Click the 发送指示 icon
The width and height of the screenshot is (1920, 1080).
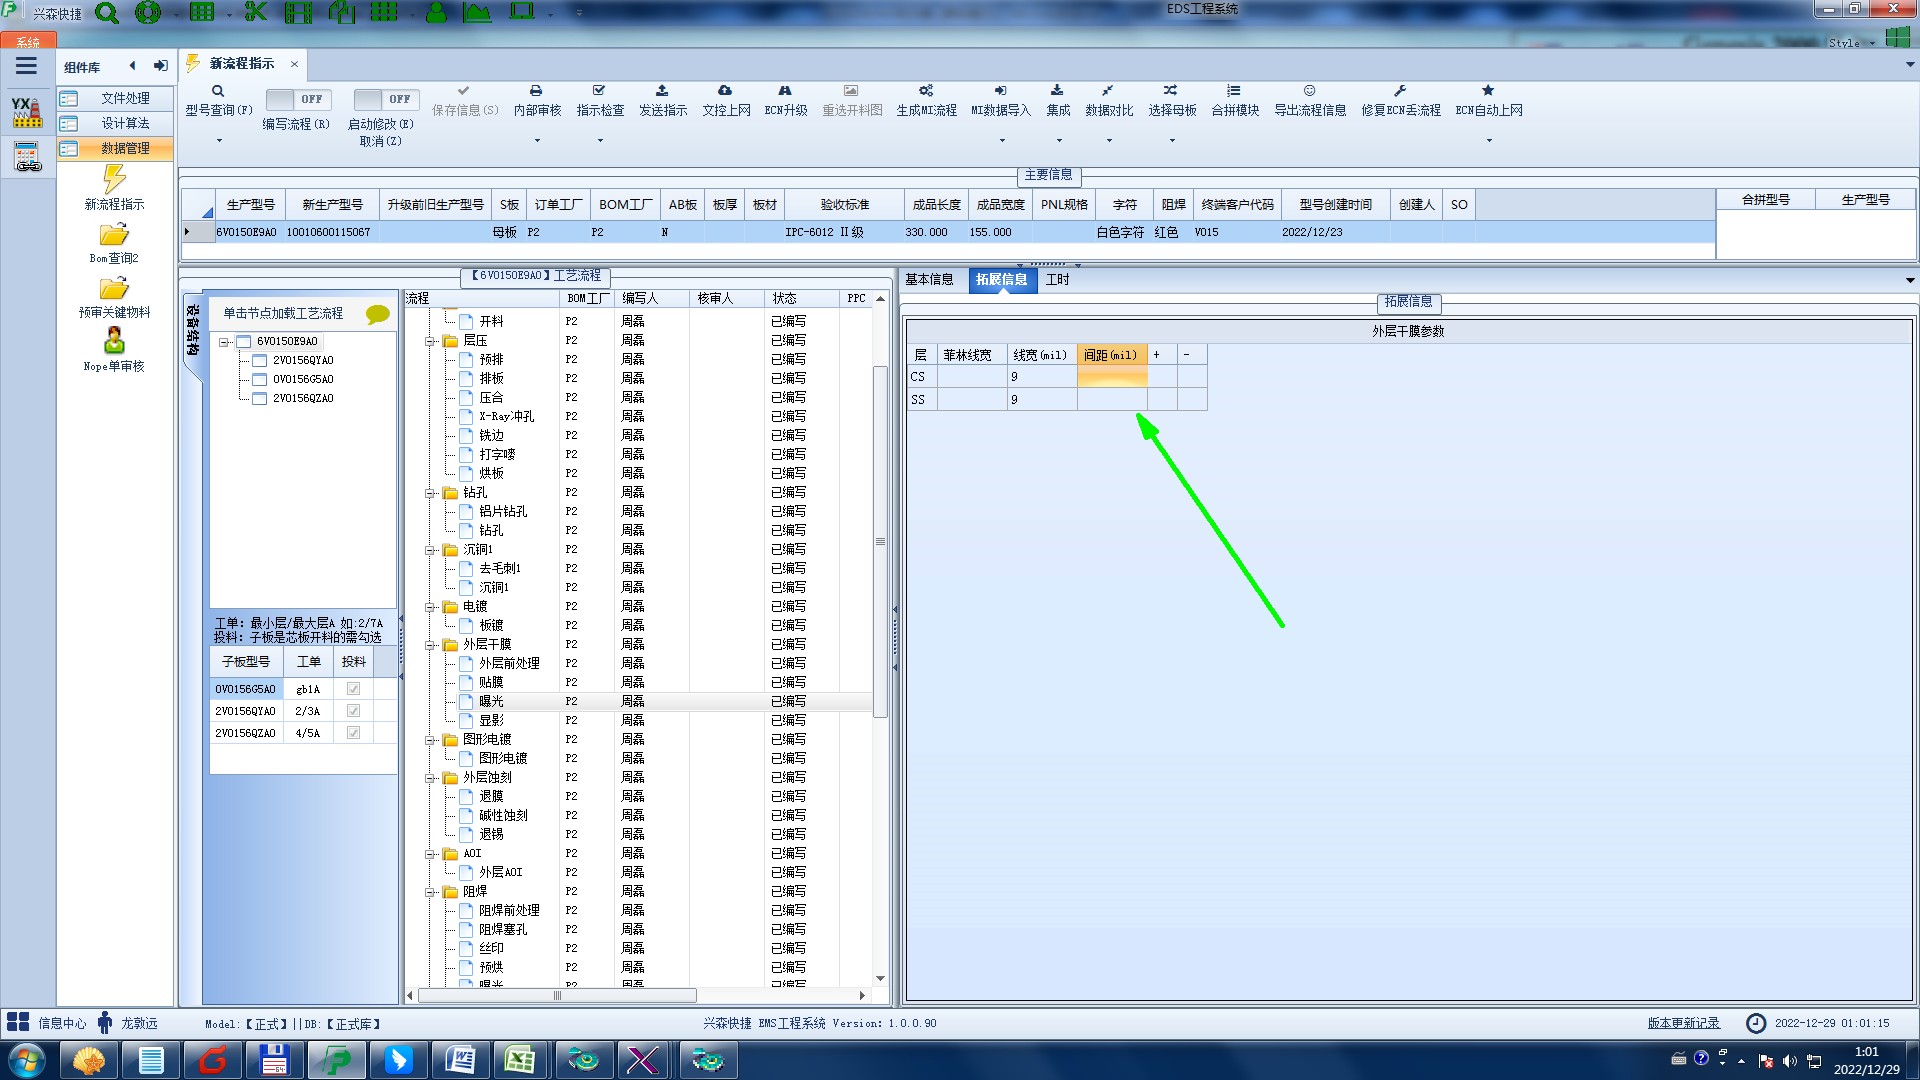click(662, 91)
